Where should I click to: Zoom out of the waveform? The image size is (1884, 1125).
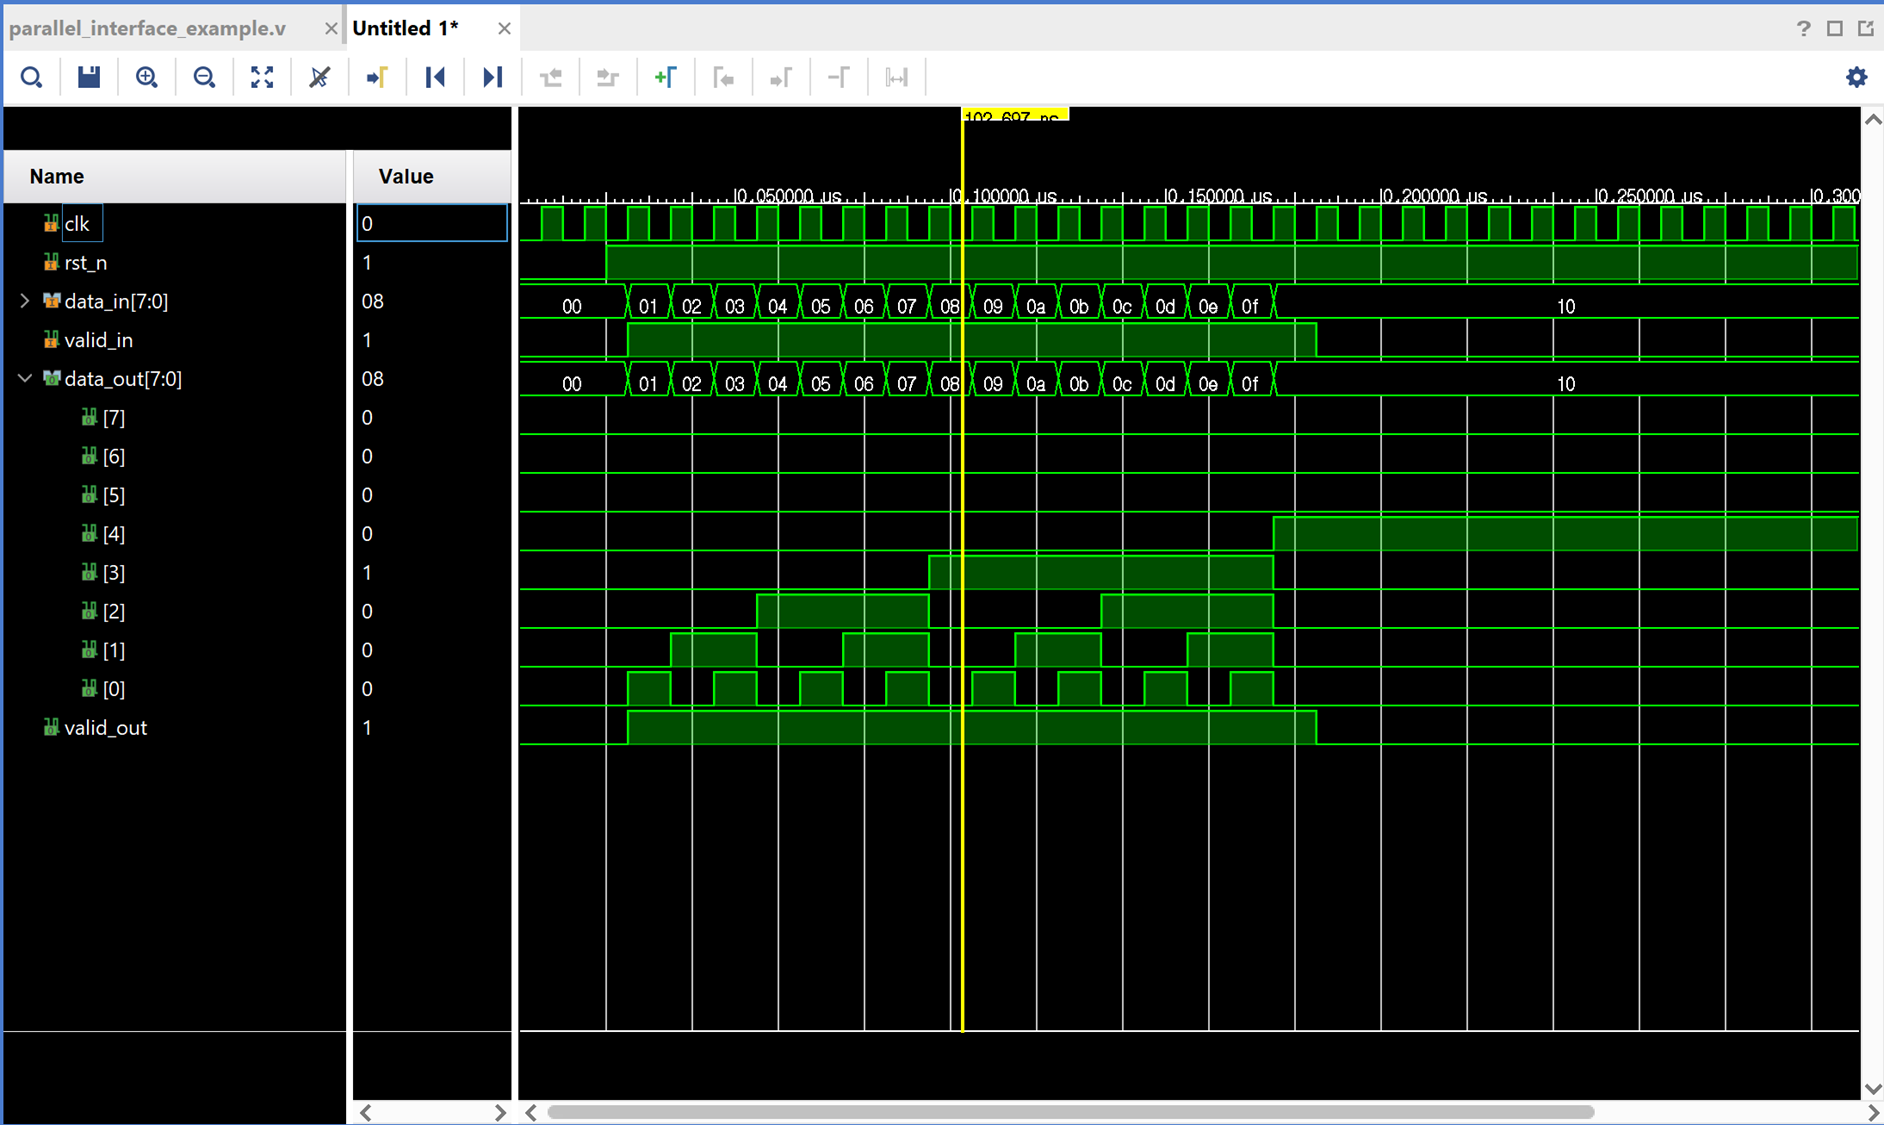pos(204,77)
